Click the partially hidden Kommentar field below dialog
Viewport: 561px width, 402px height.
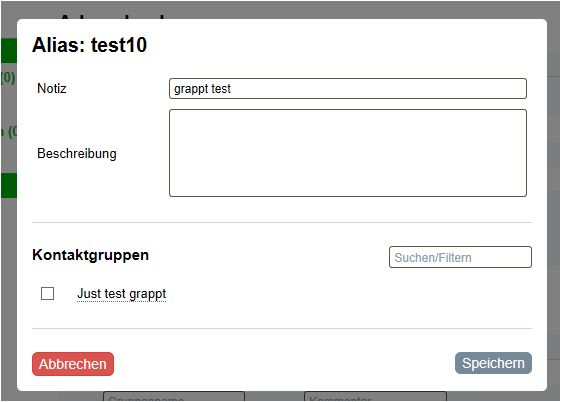pyautogui.click(x=375, y=396)
